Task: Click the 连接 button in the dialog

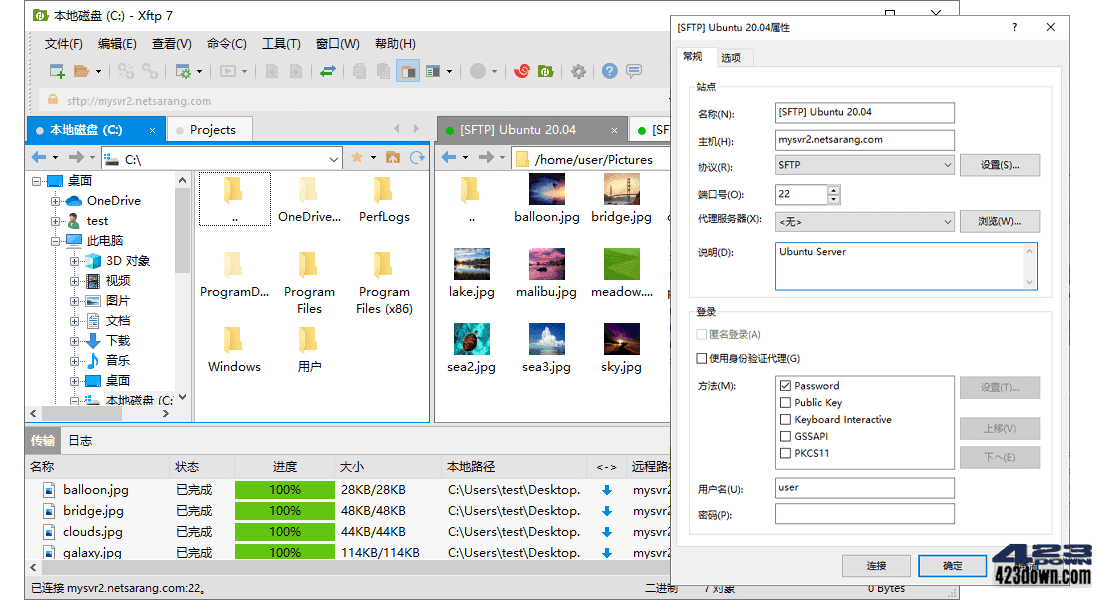Action: pyautogui.click(x=876, y=565)
